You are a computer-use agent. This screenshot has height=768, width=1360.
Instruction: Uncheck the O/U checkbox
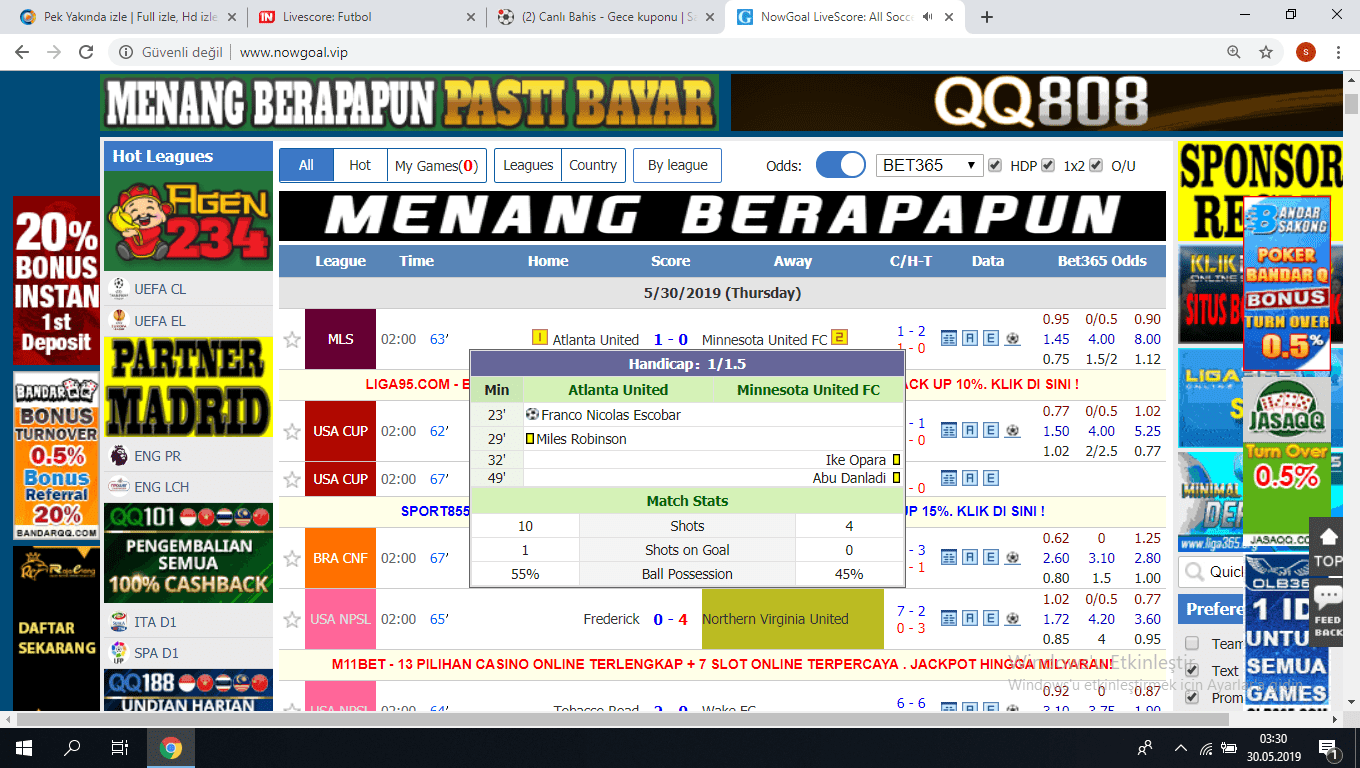click(x=1096, y=165)
